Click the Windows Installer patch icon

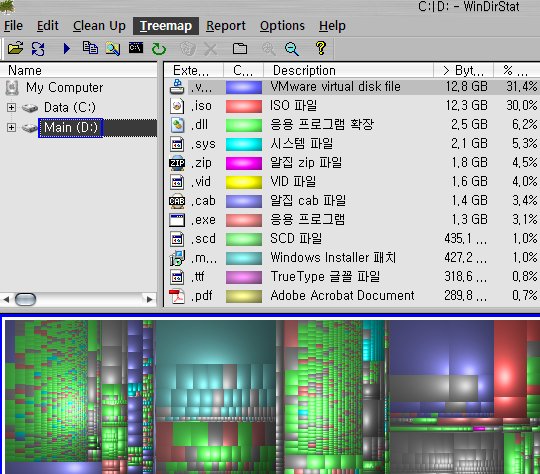[x=177, y=258]
